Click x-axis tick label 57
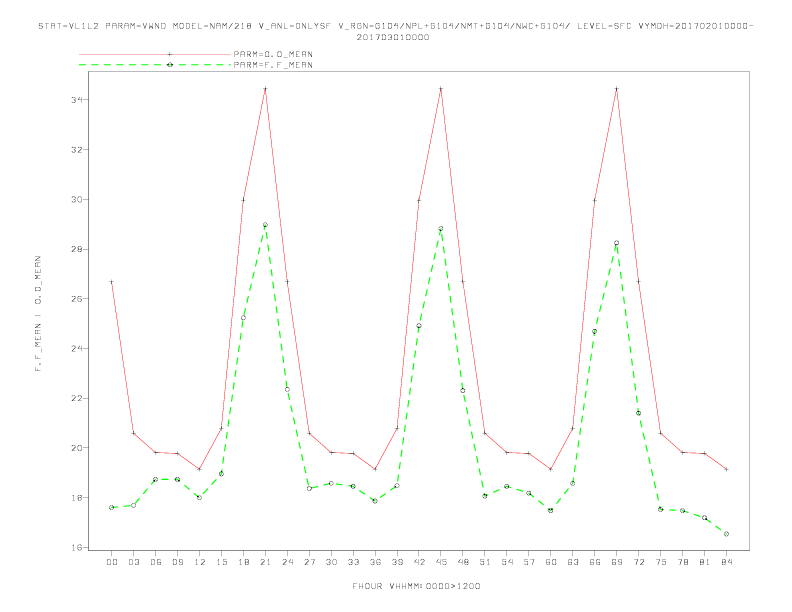Image resolution: width=792 pixels, height=612 pixels. (x=529, y=562)
